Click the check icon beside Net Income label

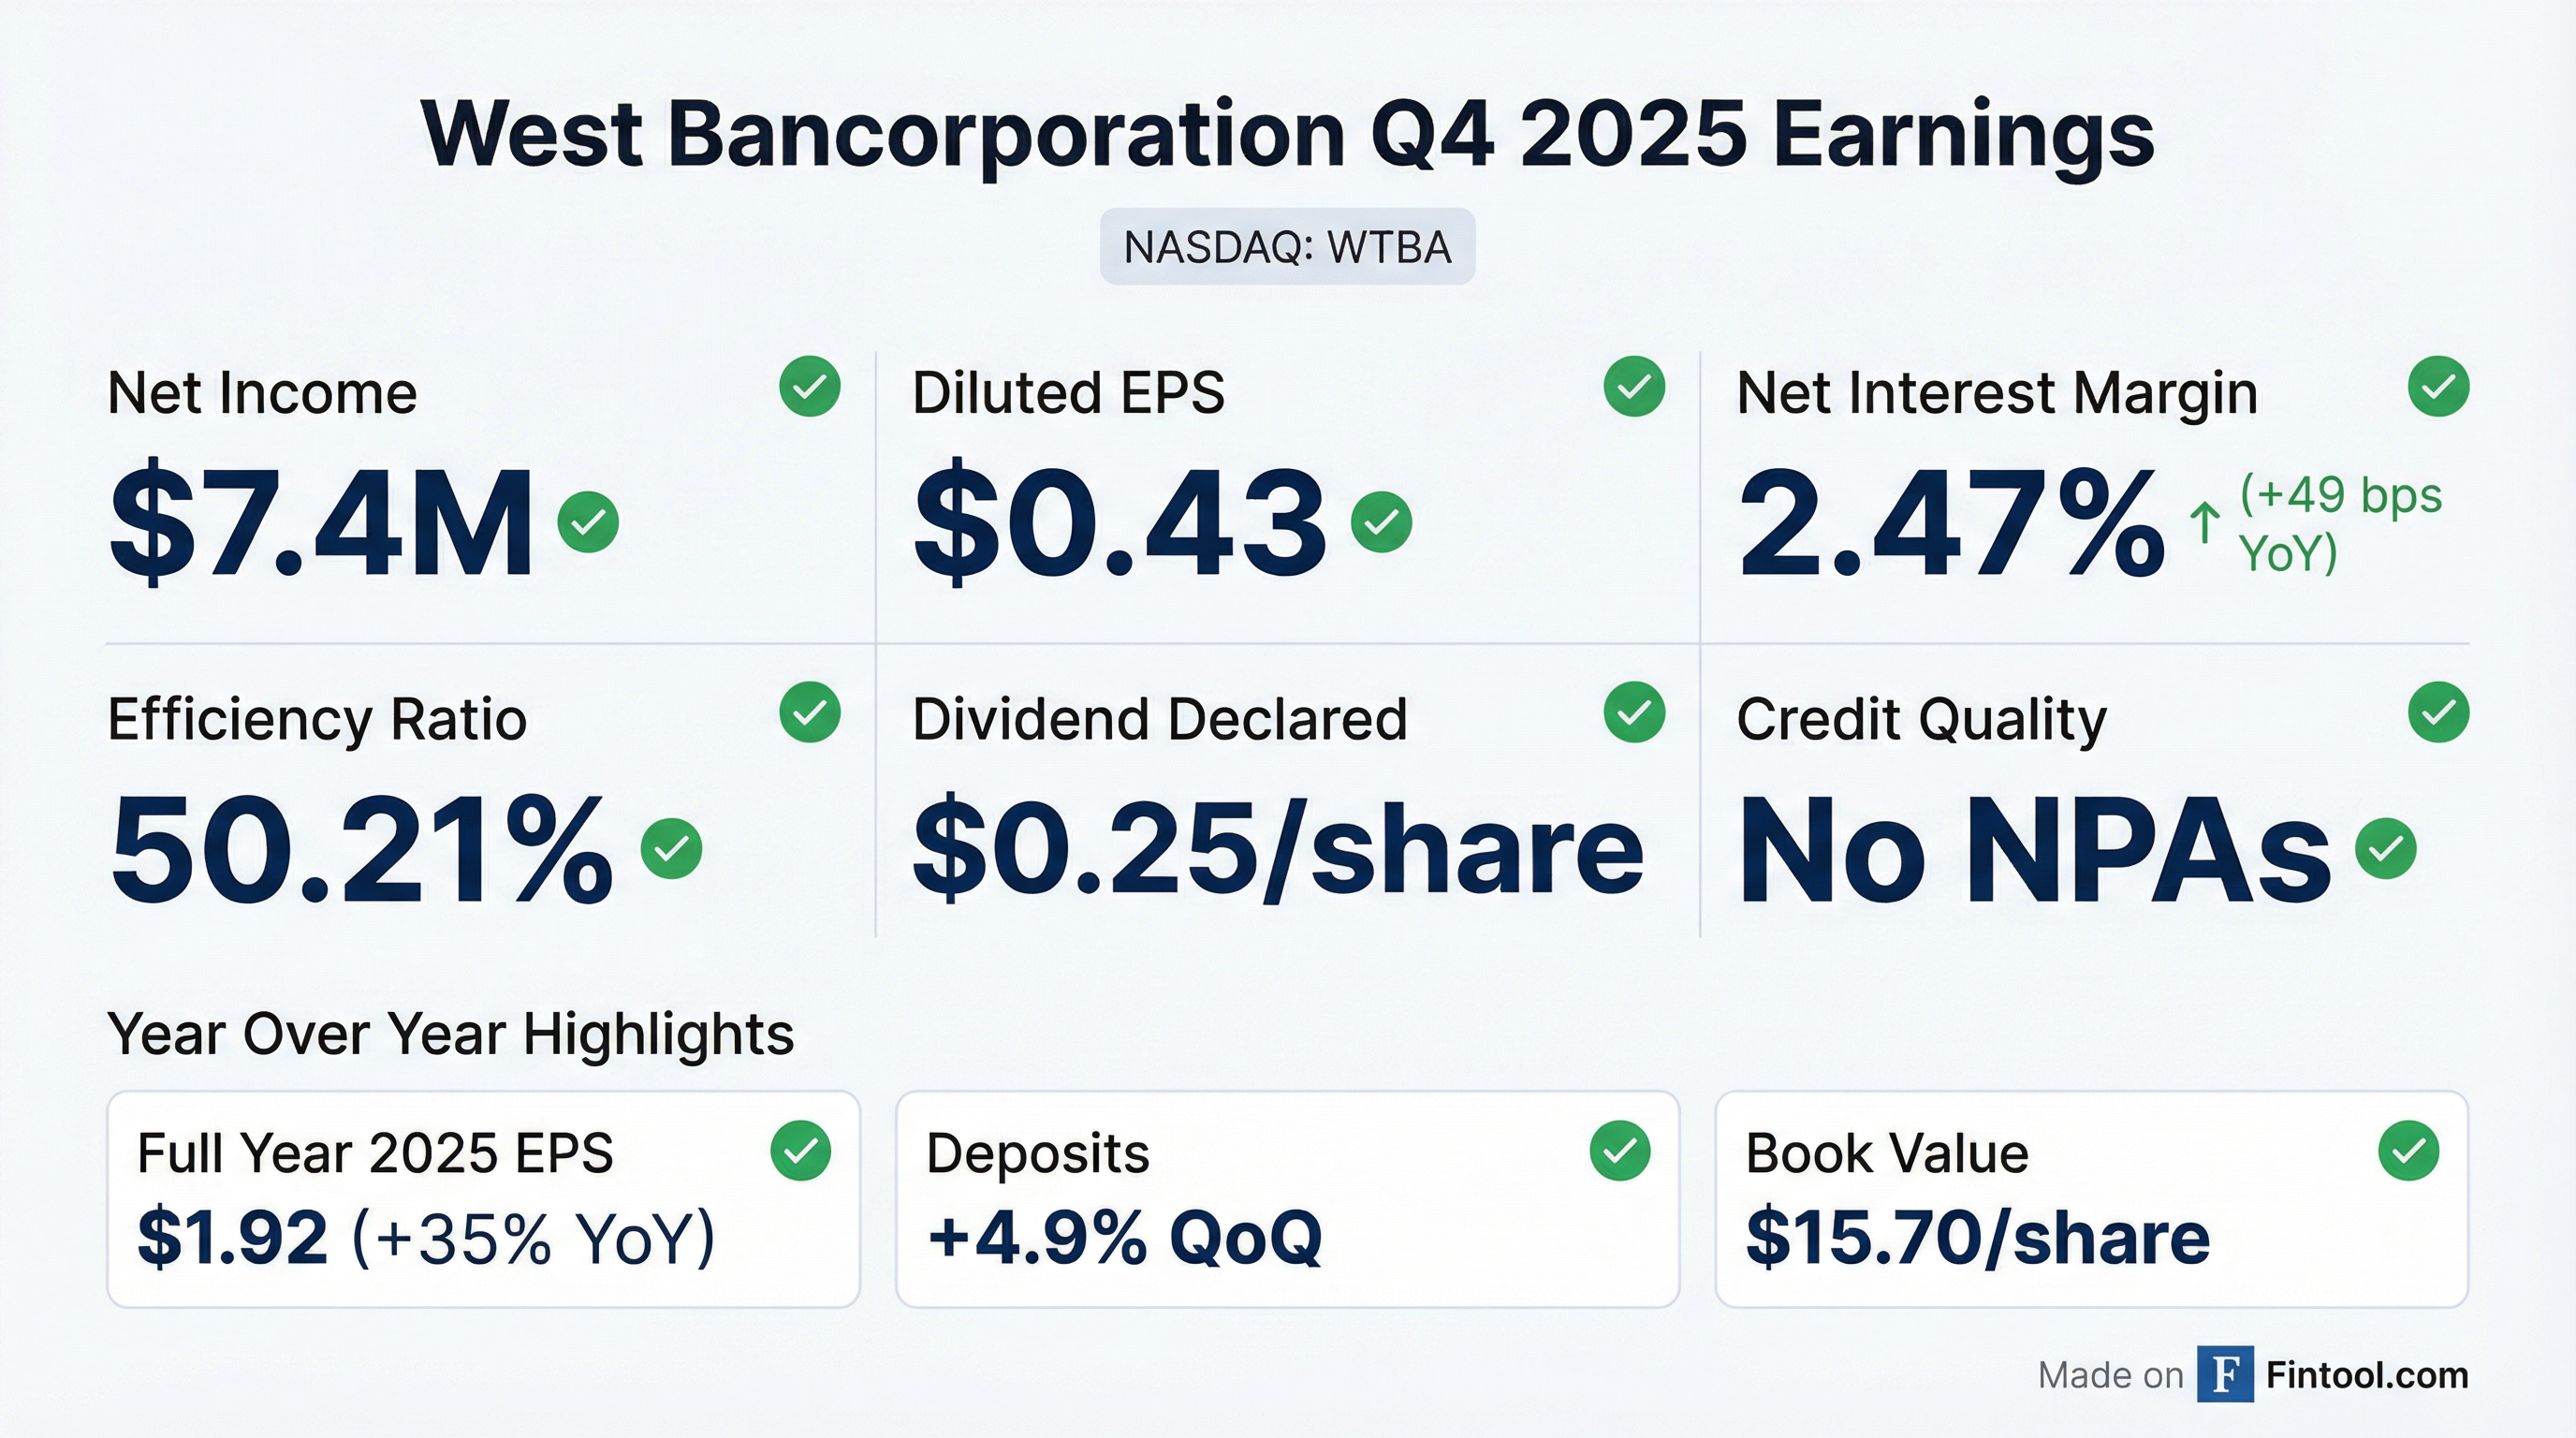[x=809, y=386]
